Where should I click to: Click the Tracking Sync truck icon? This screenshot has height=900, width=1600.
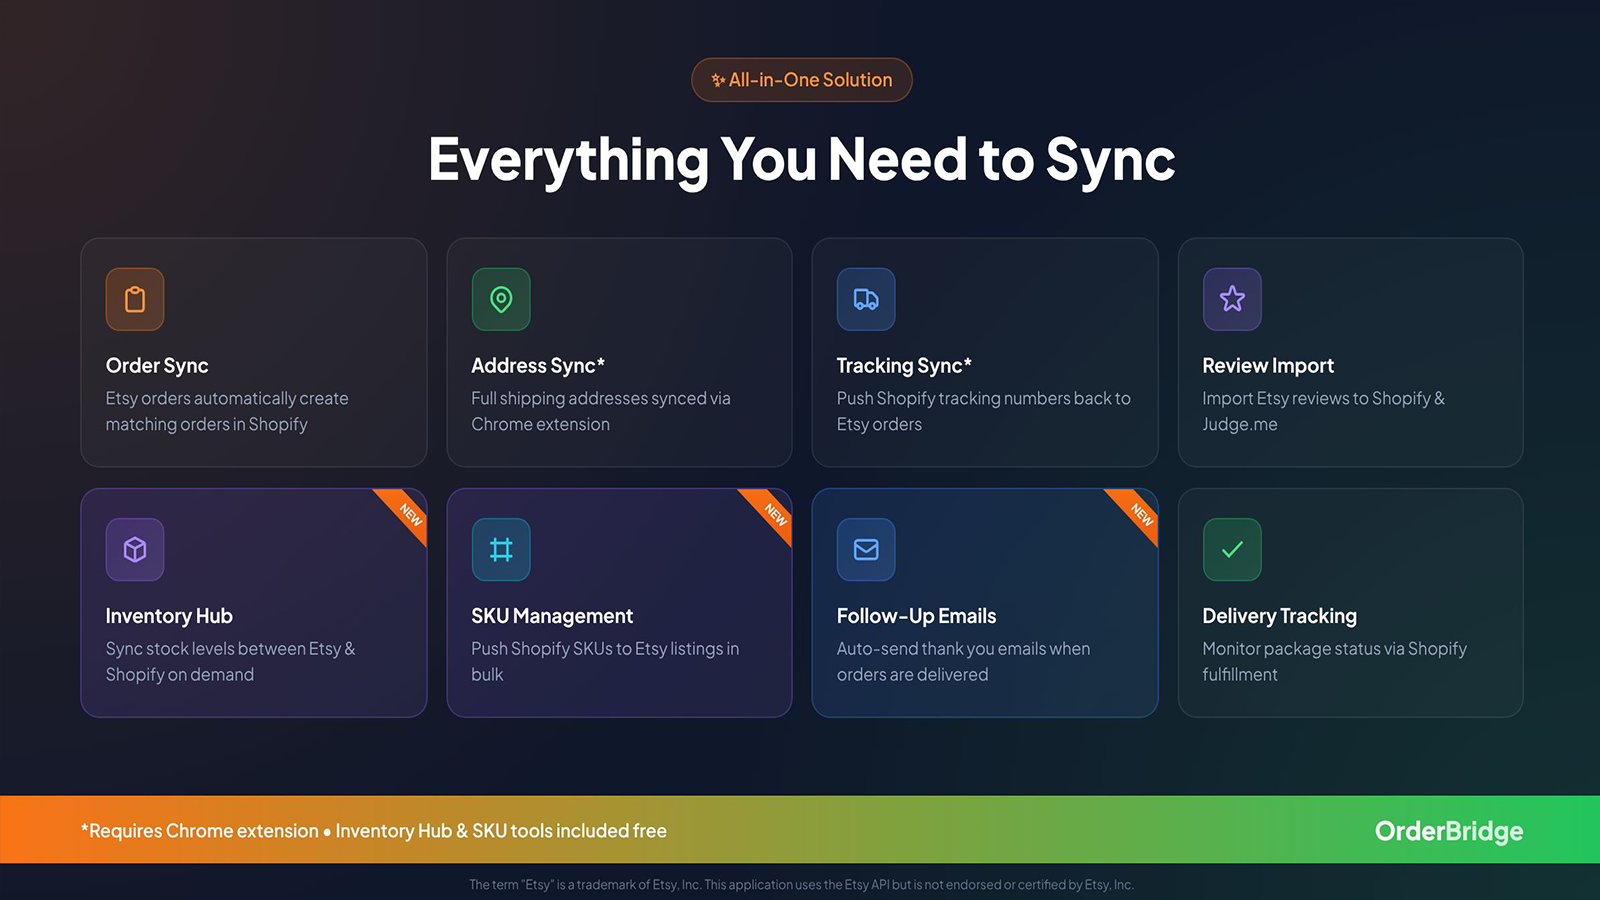[866, 299]
